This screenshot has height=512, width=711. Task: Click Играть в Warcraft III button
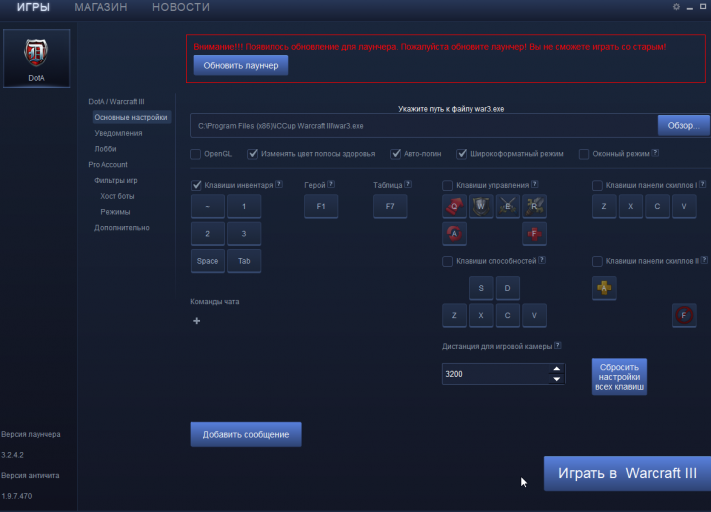628,473
